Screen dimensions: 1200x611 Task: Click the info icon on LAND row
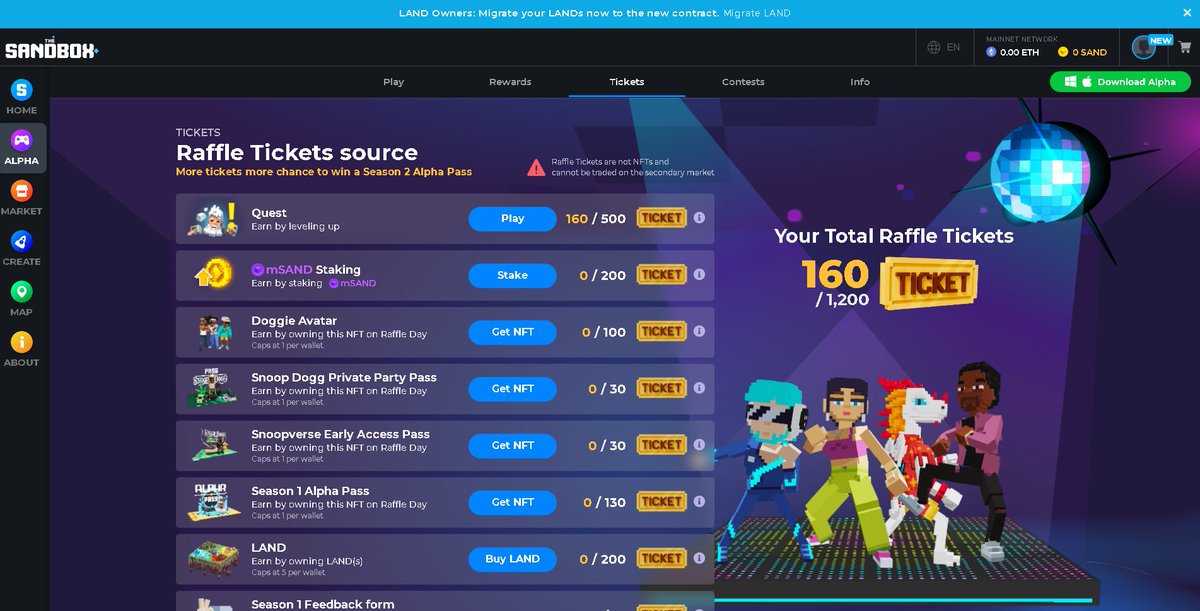(x=699, y=559)
